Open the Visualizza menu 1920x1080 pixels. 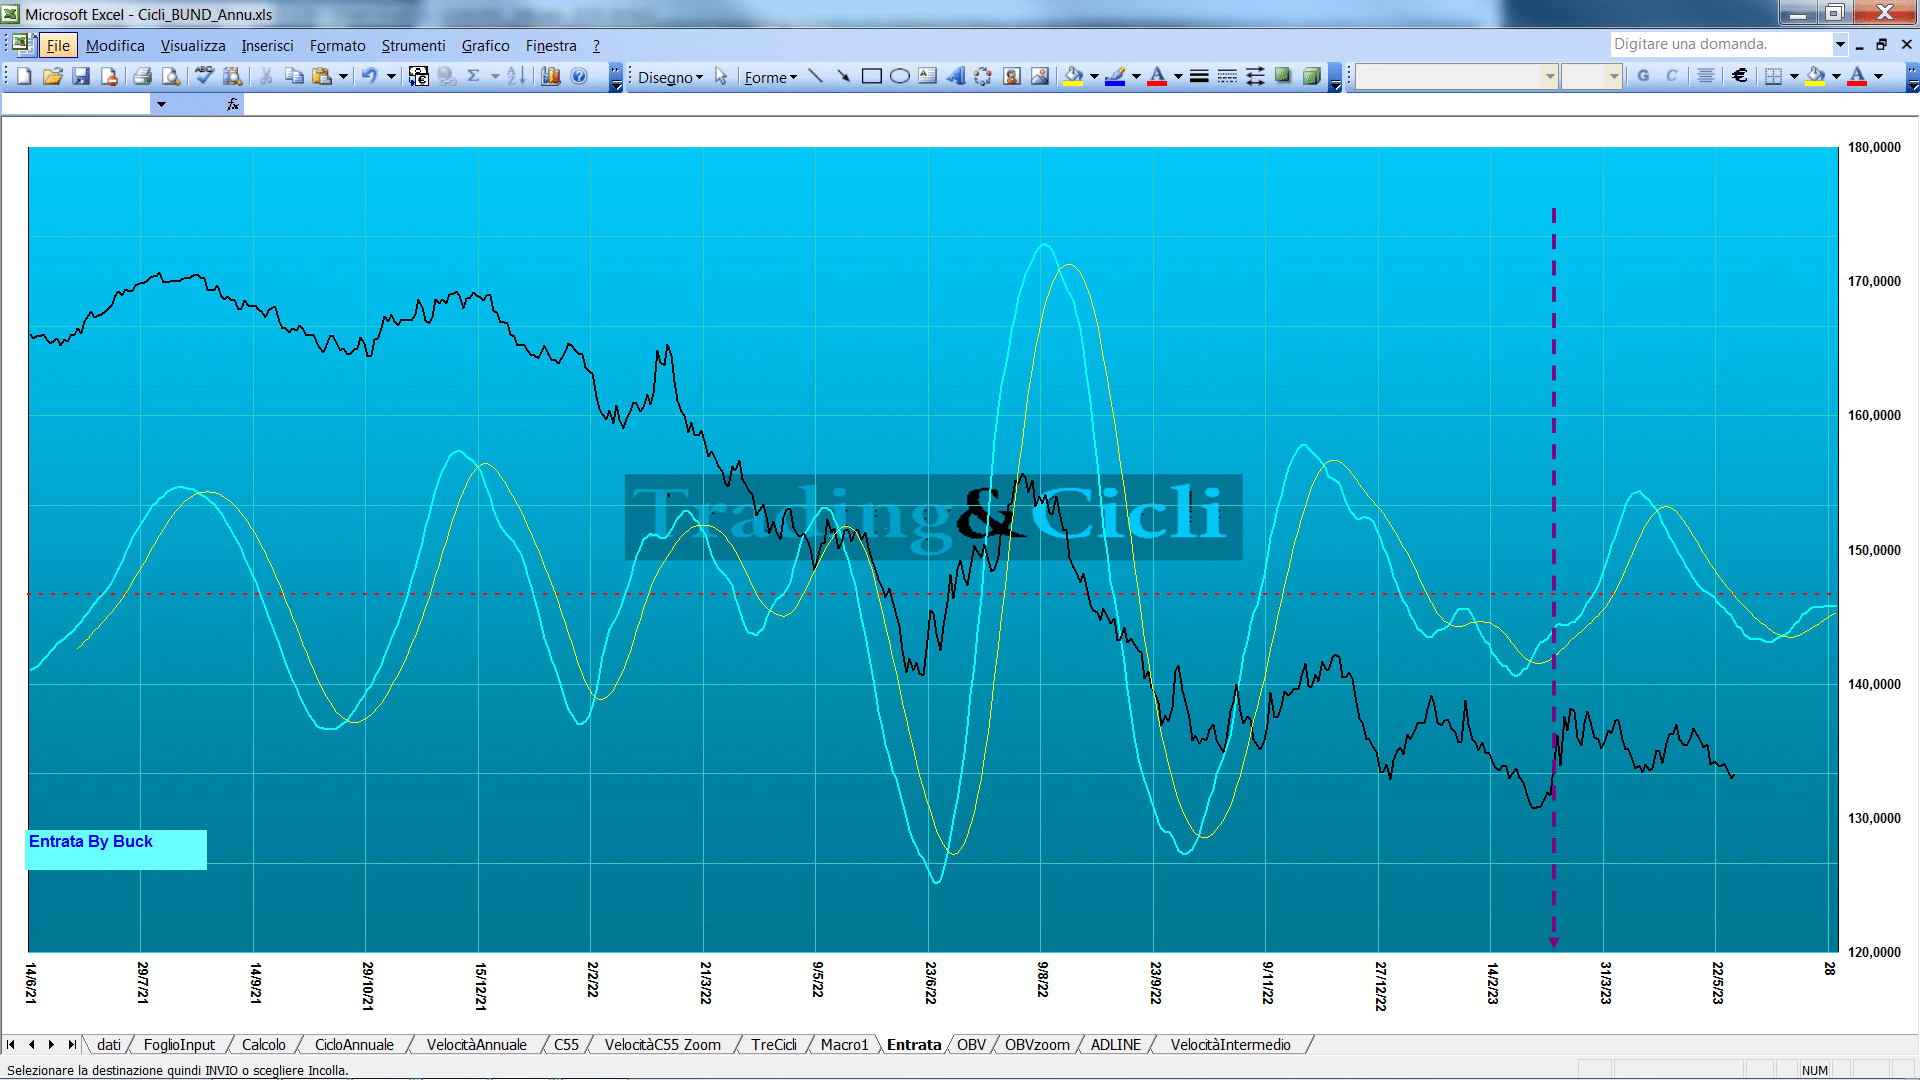[193, 46]
